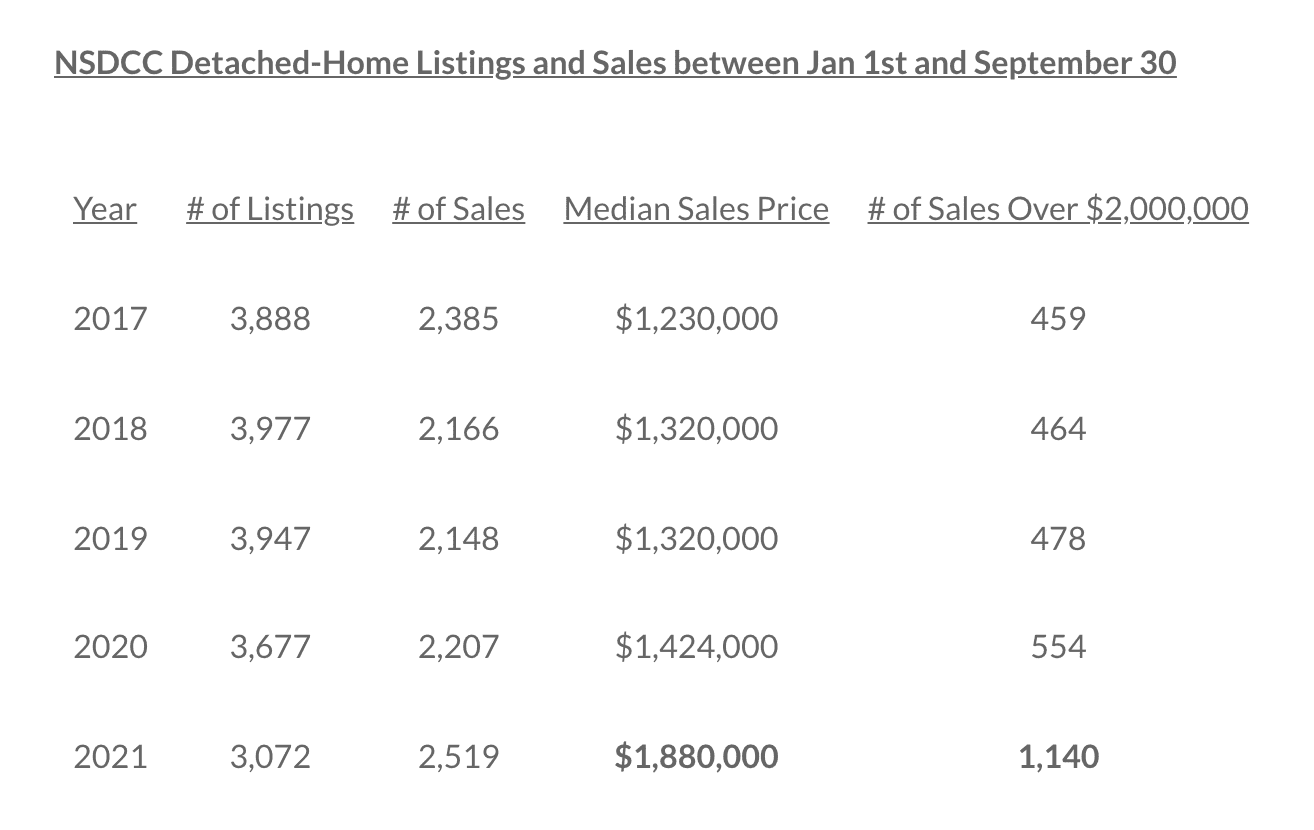Select the 3,888 listings value
The height and width of the screenshot is (830, 1314).
[x=270, y=319]
